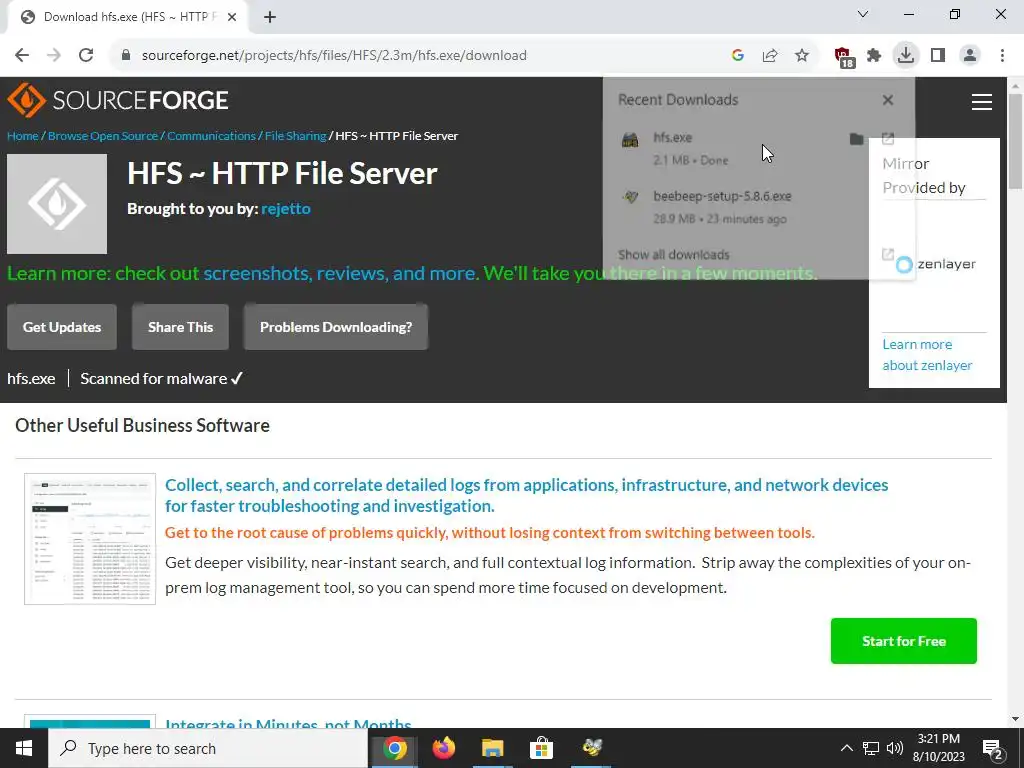This screenshot has height=768, width=1024.
Task: Toggle the downloads toolbar icon
Action: (906, 55)
